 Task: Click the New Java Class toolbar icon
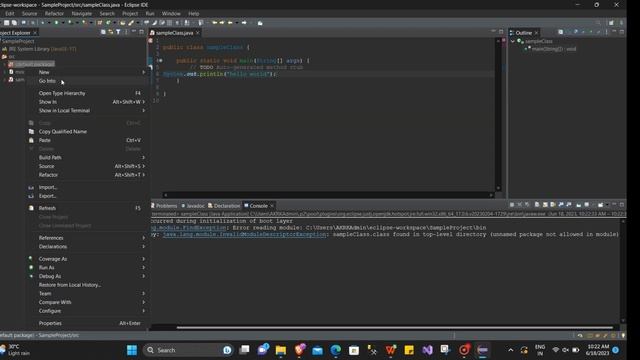108,23
